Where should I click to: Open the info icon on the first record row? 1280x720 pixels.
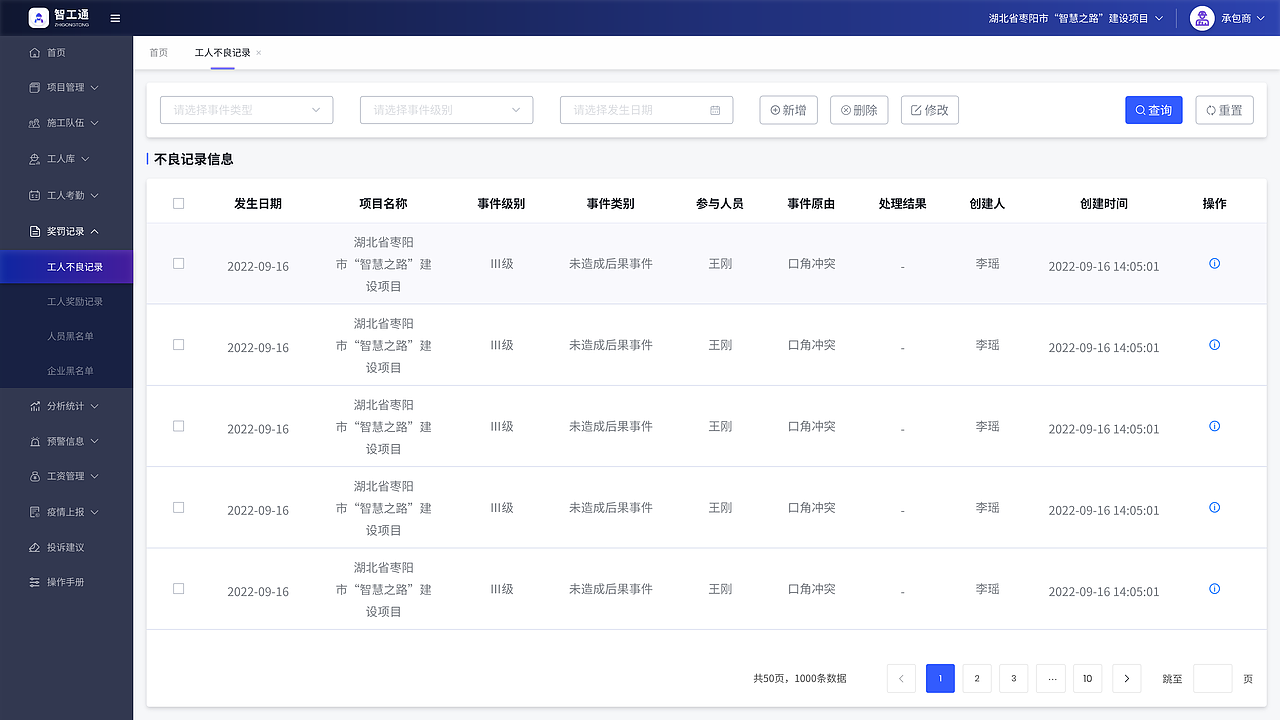pyautogui.click(x=1213, y=263)
